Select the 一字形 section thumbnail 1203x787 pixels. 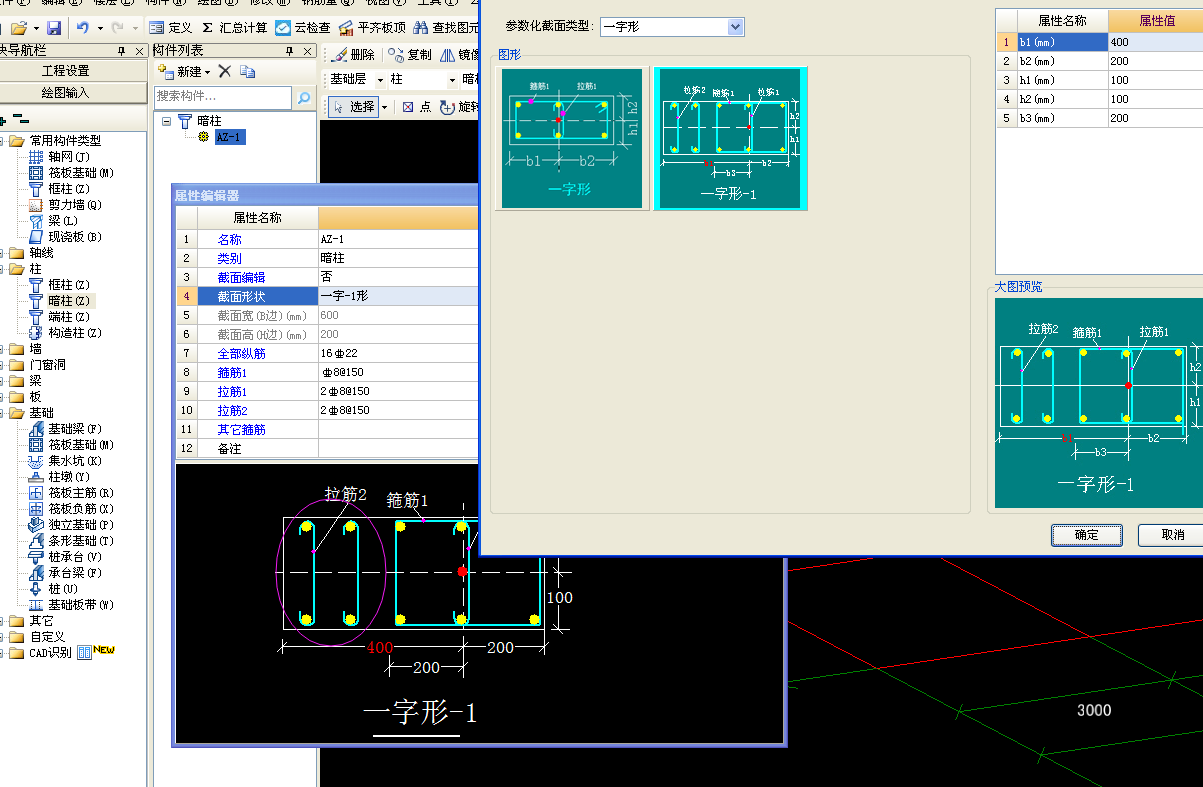[x=571, y=138]
